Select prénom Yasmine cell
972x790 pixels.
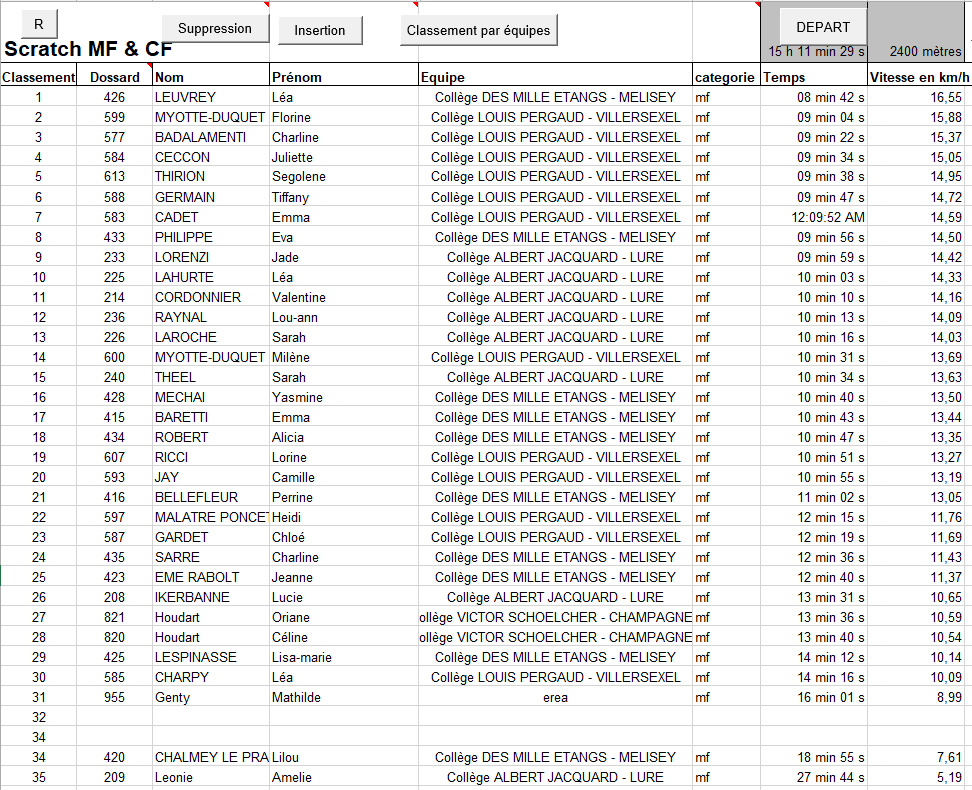[344, 397]
